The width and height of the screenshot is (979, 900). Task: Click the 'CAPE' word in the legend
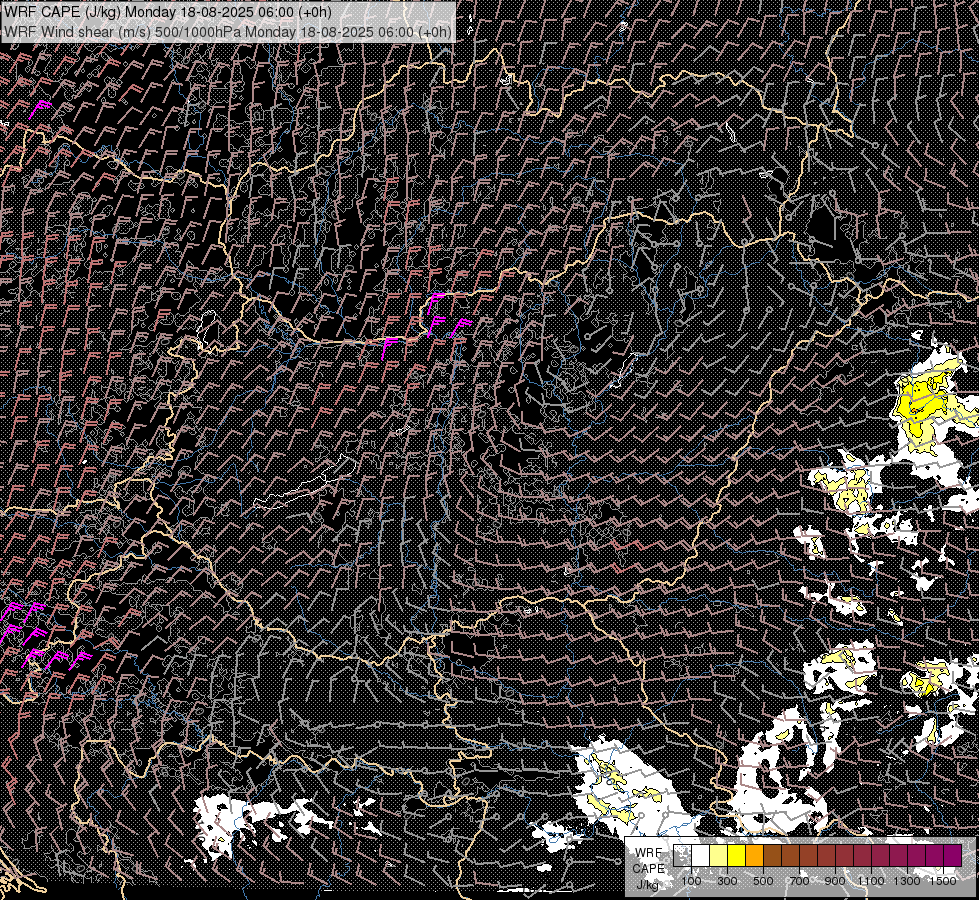tap(649, 869)
